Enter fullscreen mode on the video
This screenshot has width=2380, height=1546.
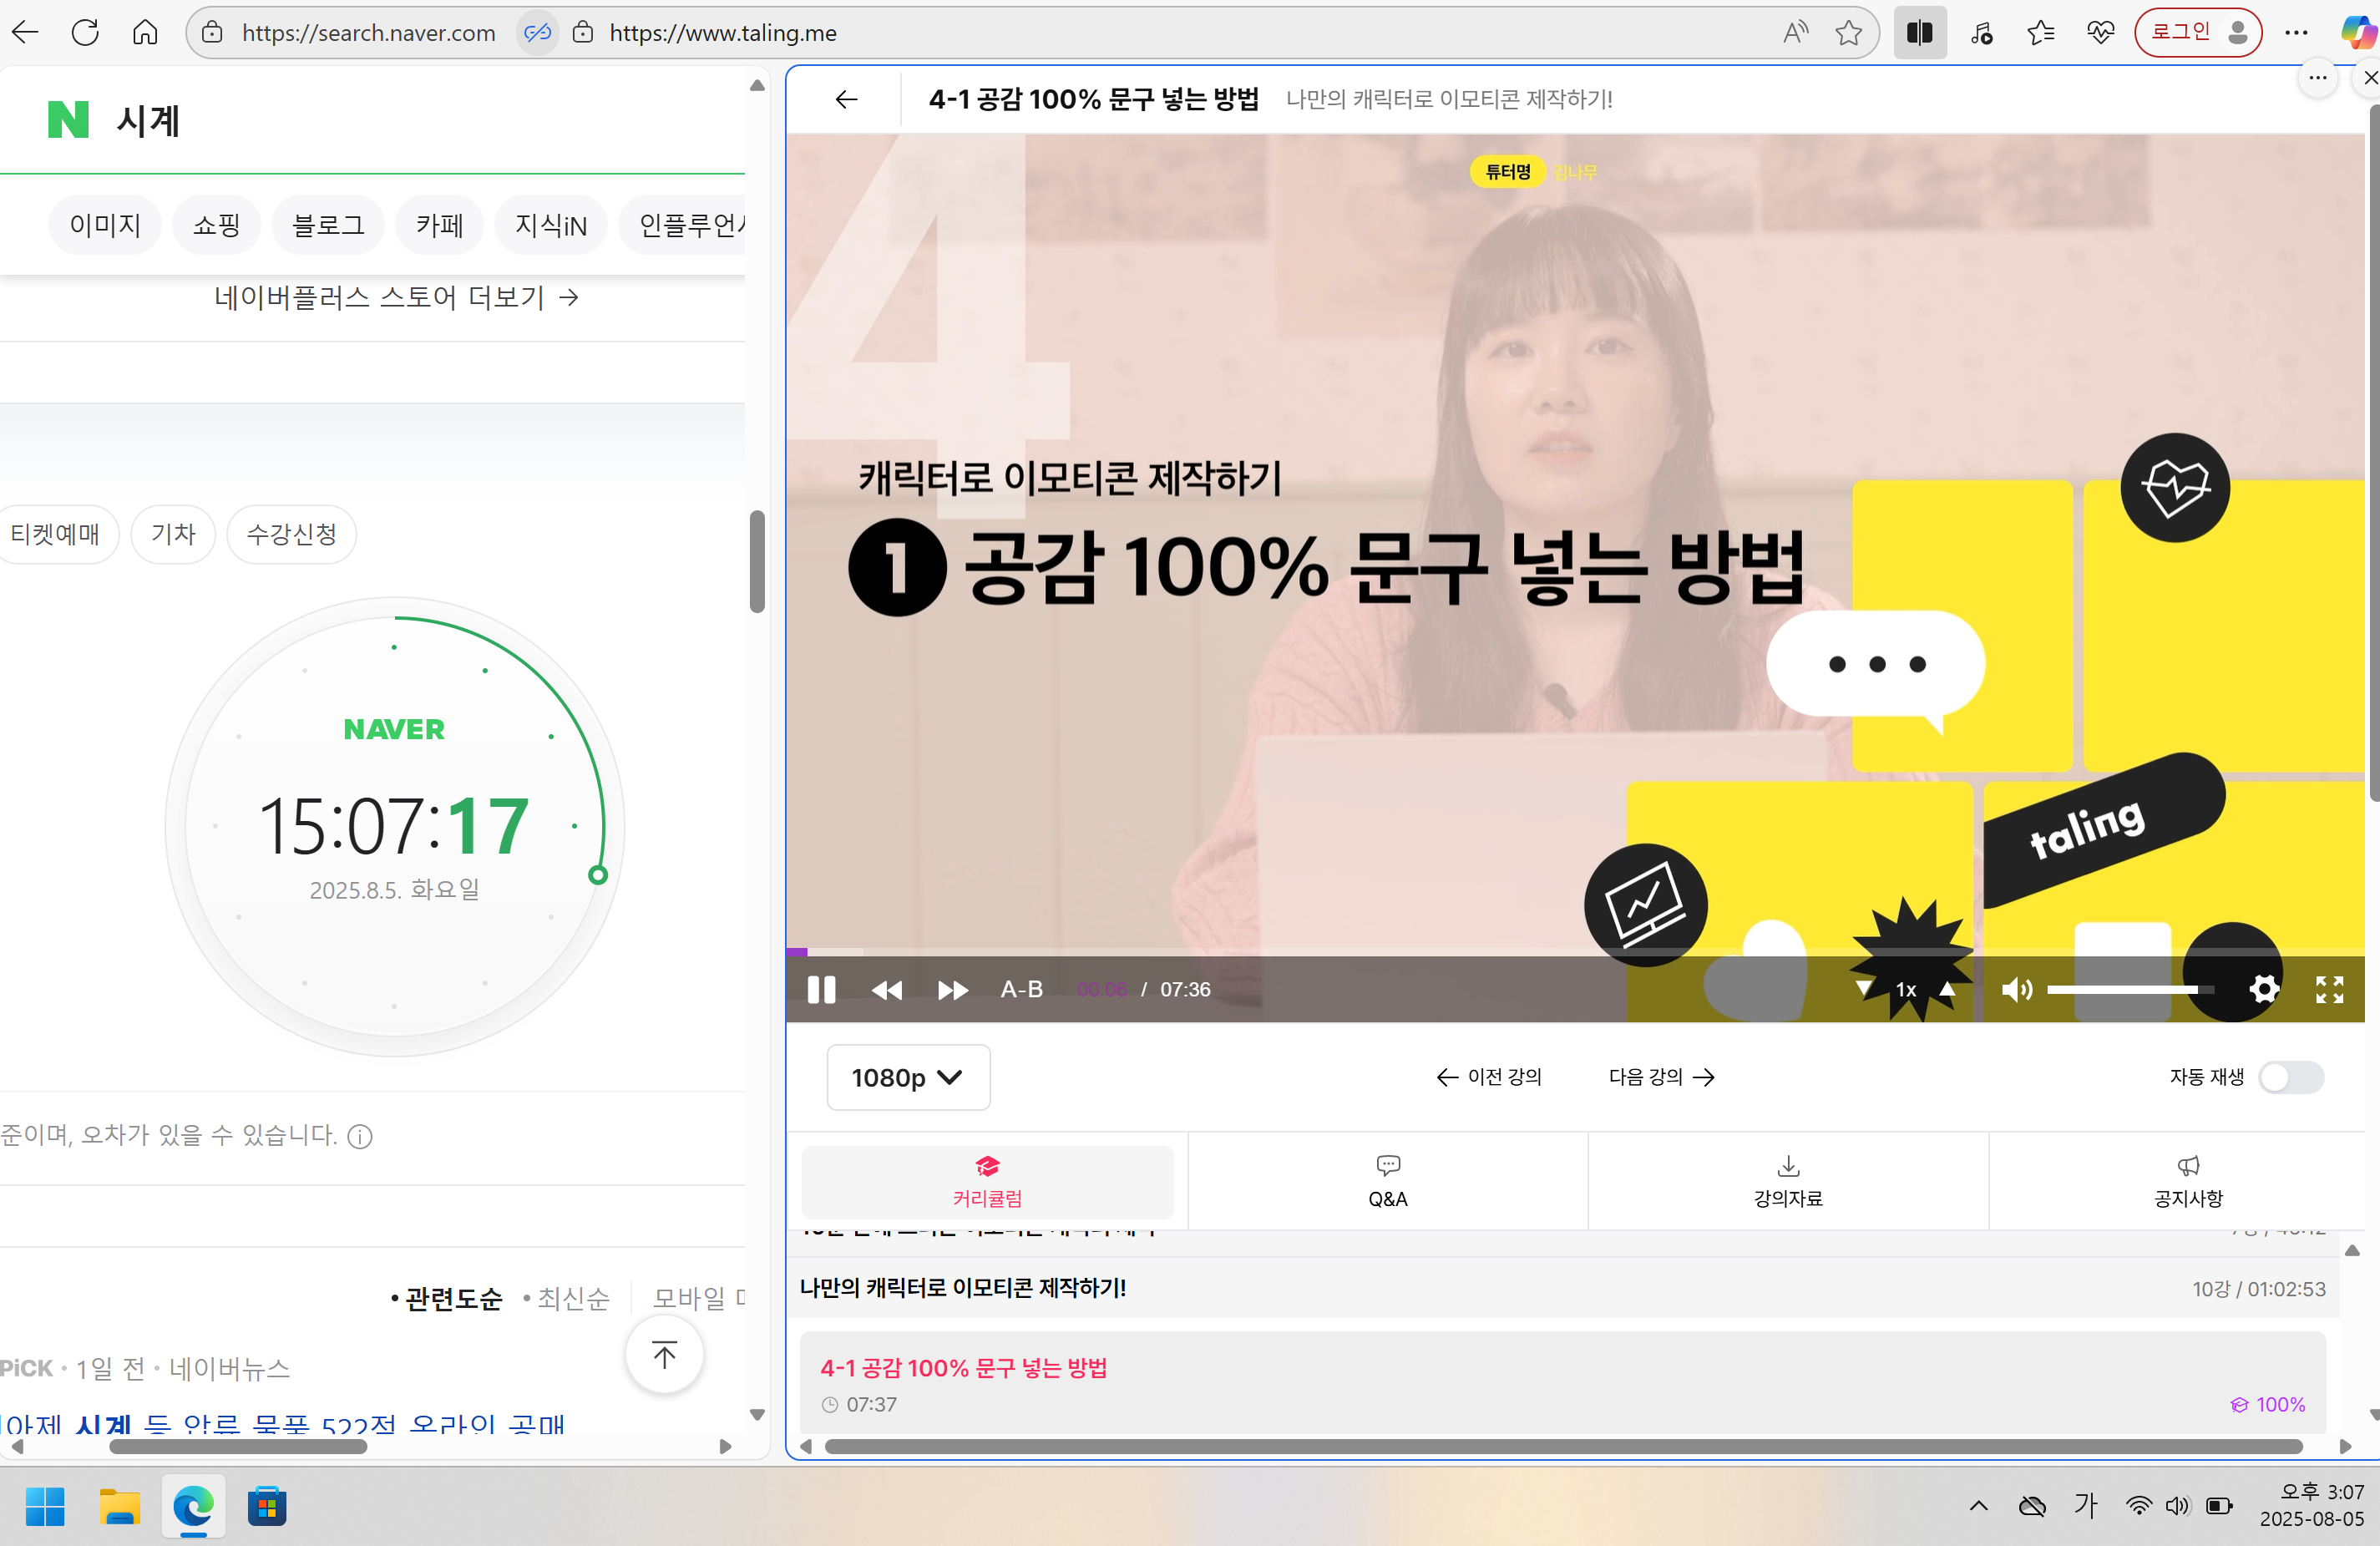tap(2328, 990)
